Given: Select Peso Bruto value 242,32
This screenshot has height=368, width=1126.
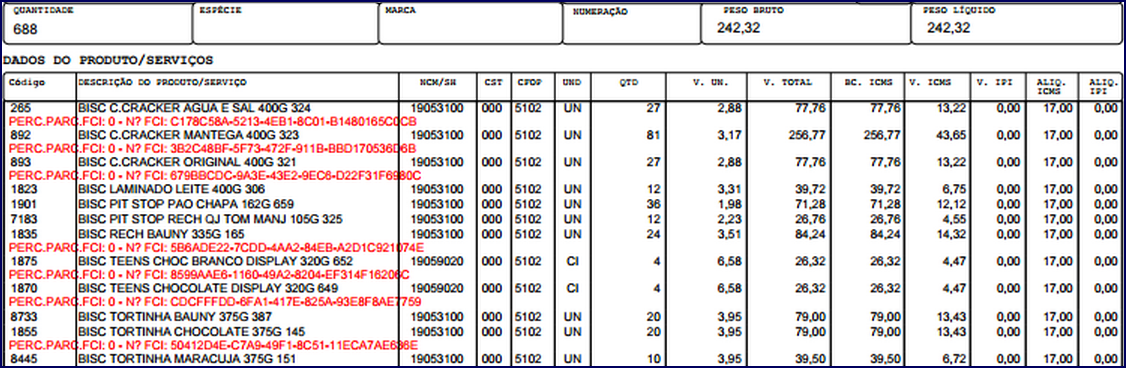Looking at the screenshot, I should click(x=738, y=29).
